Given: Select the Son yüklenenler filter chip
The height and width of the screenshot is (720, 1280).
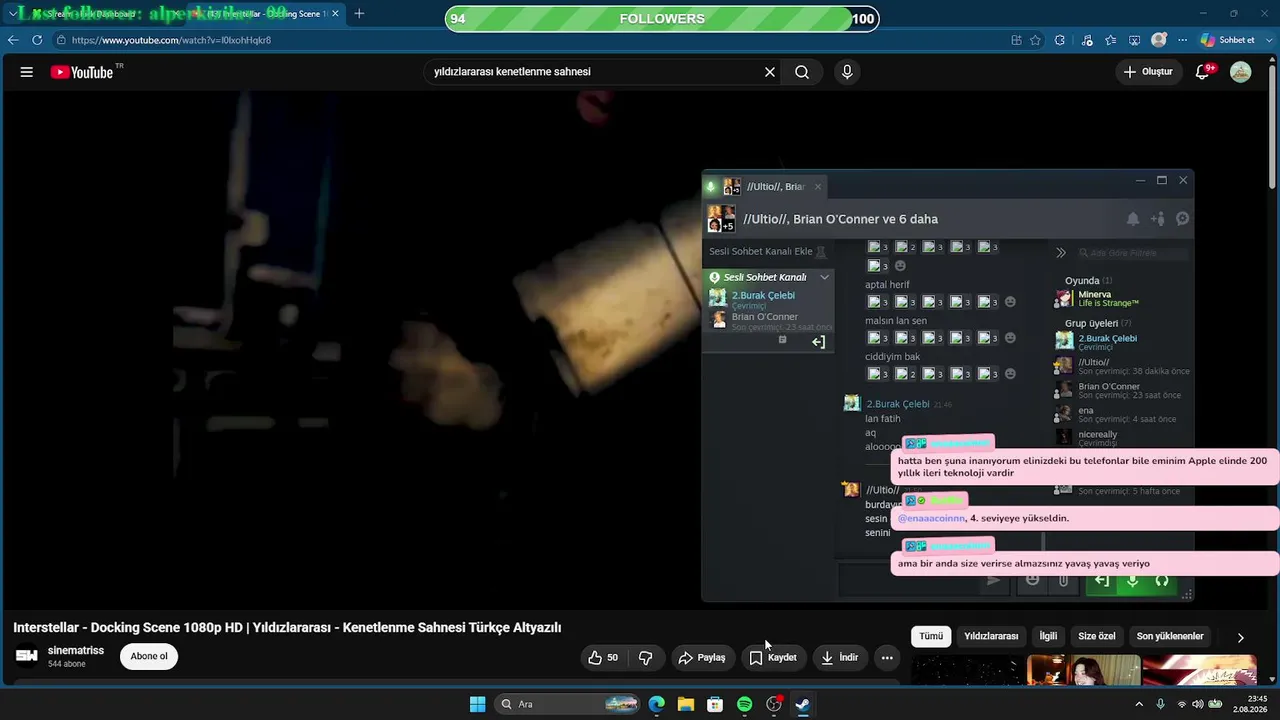Looking at the screenshot, I should coord(1170,636).
